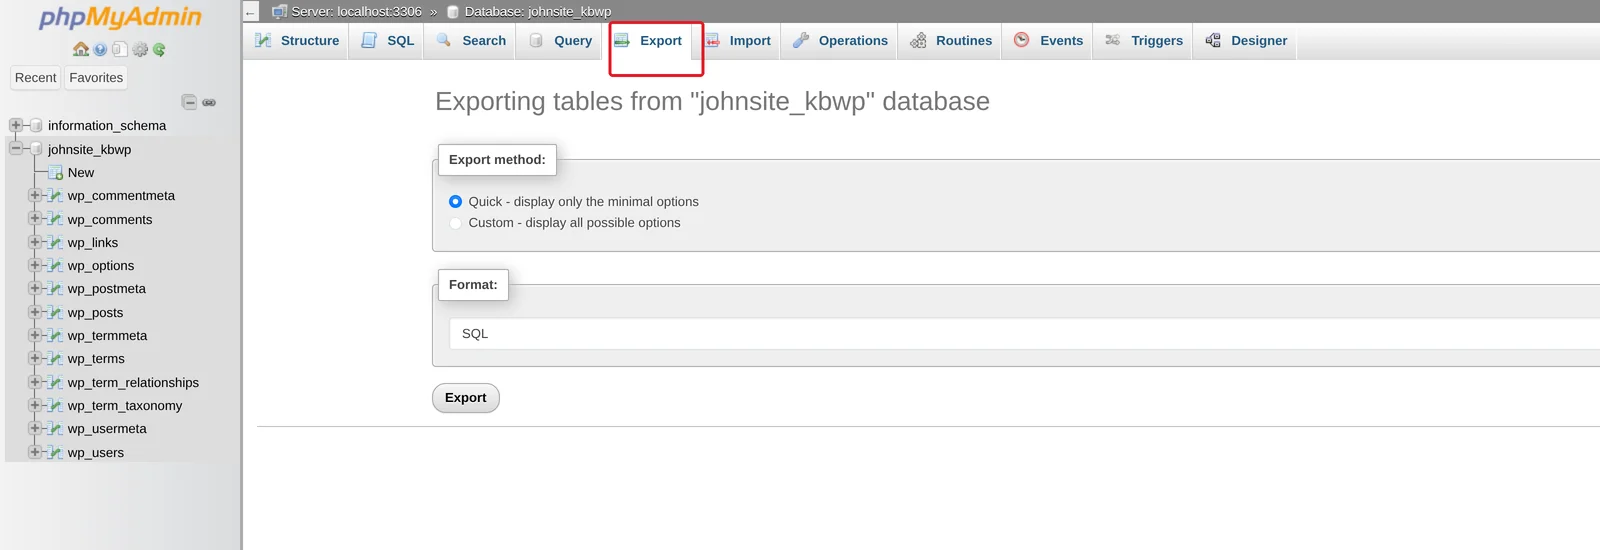Click table icon beside wp_links
This screenshot has width=1600, height=550.
coord(56,242)
